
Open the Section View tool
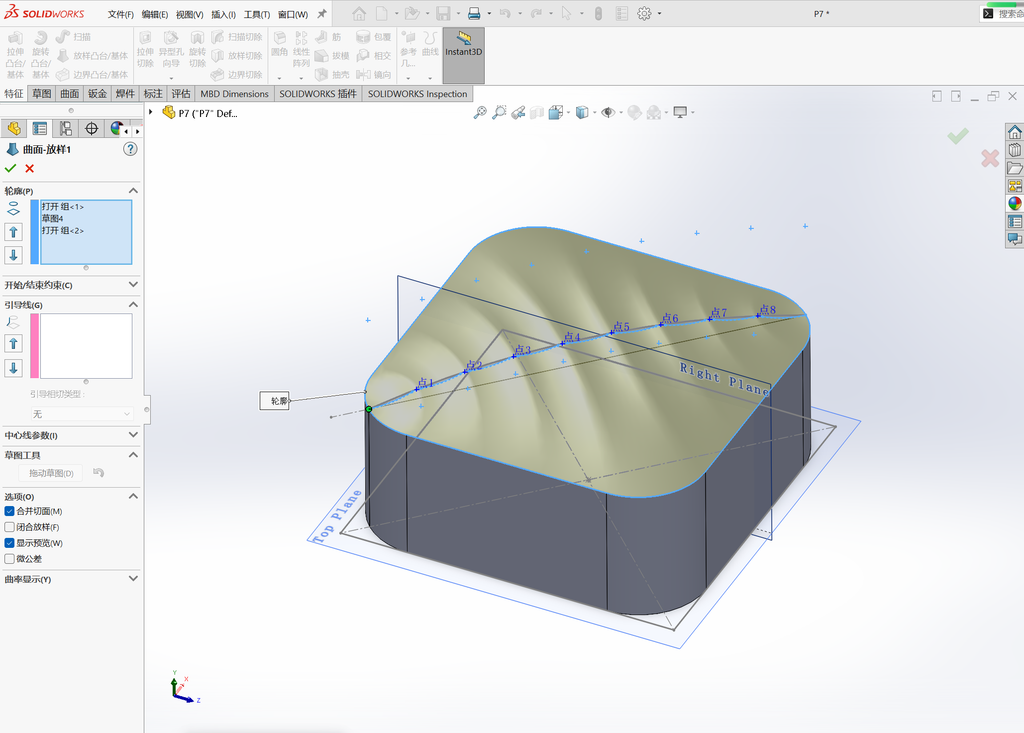click(x=537, y=112)
